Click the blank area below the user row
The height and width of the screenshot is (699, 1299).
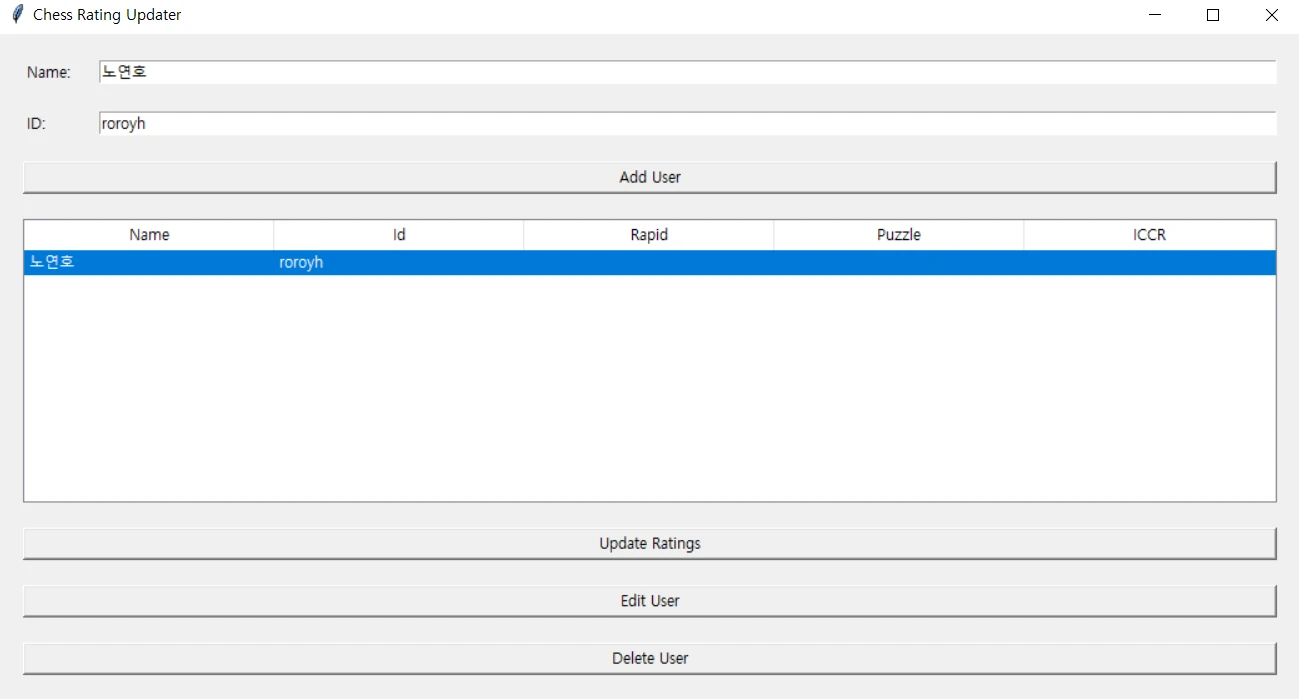[650, 390]
